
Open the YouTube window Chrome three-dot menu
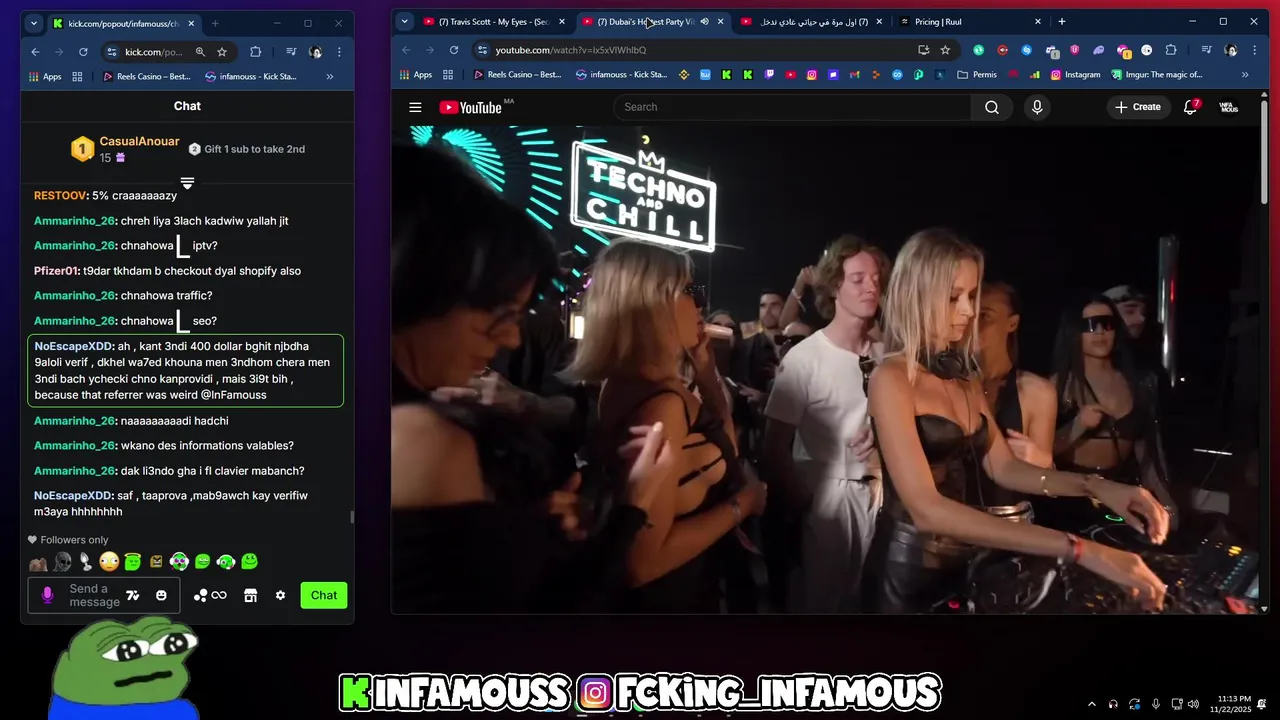pos(1255,50)
